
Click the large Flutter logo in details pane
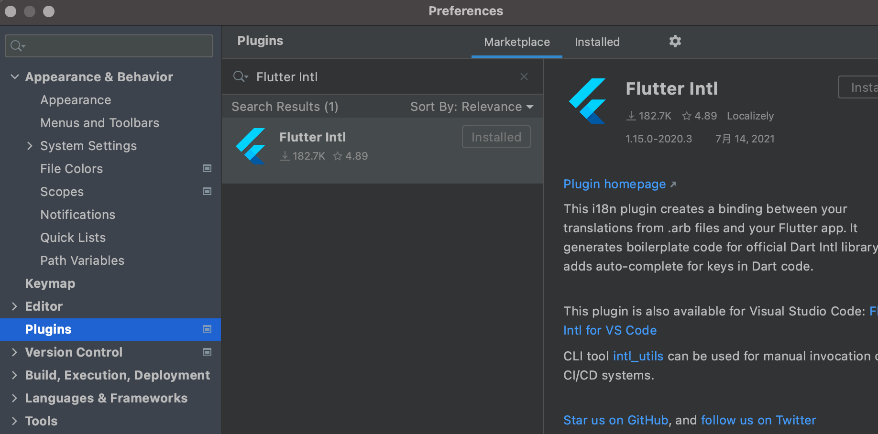[587, 100]
